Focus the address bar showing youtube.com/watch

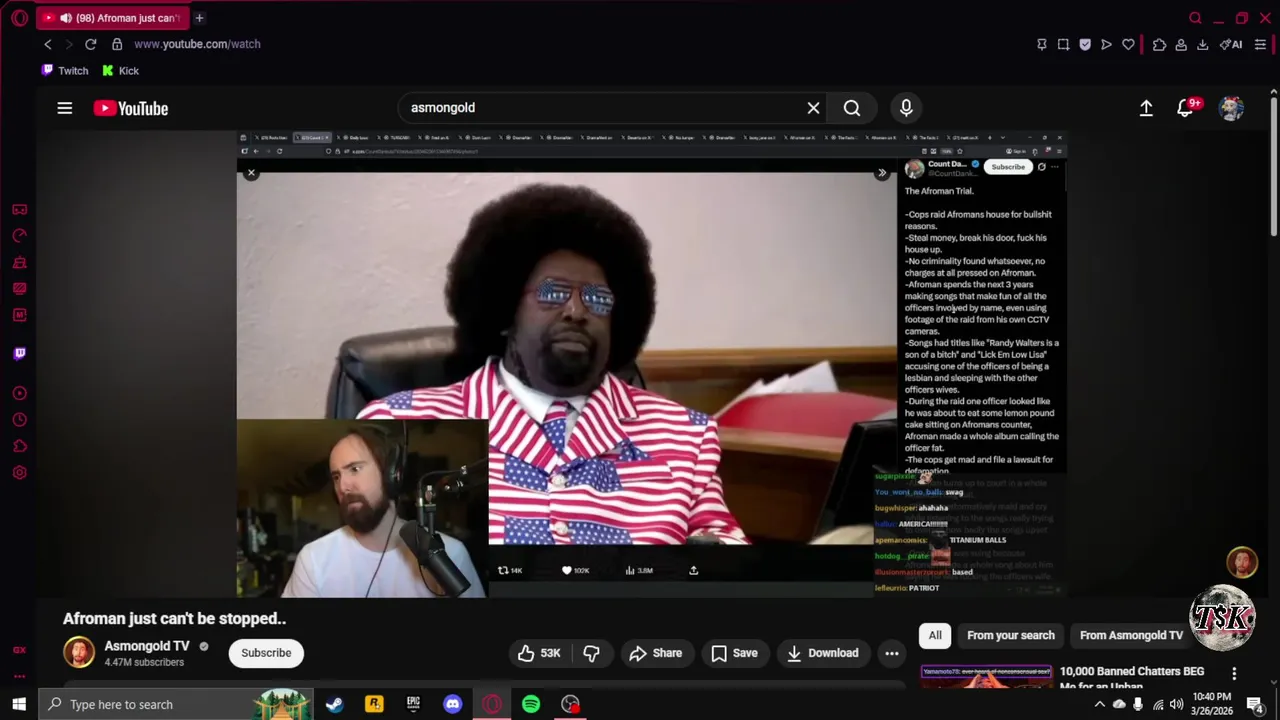coord(197,44)
